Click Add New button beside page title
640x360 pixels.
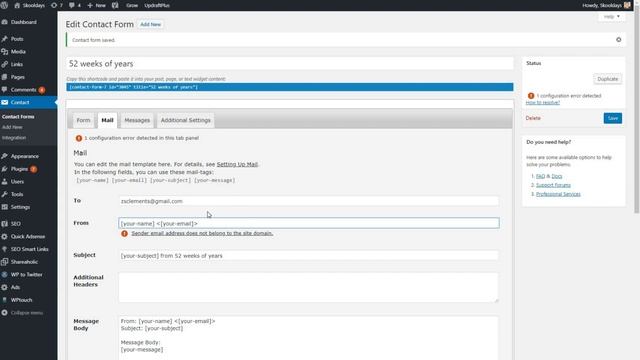[x=151, y=24]
